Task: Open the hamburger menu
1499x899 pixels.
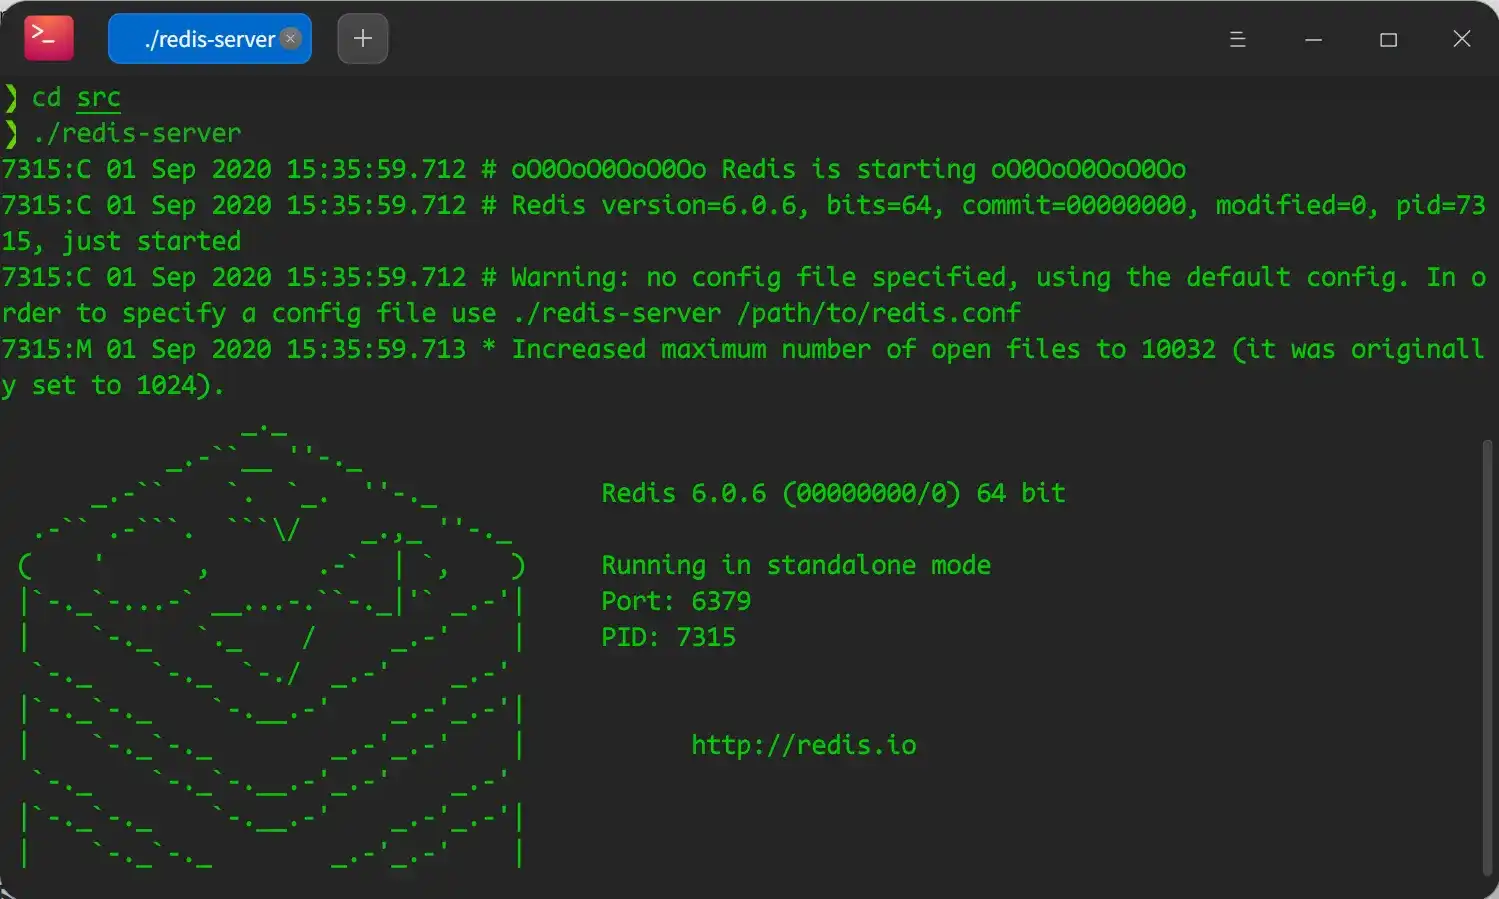Action: (x=1237, y=40)
